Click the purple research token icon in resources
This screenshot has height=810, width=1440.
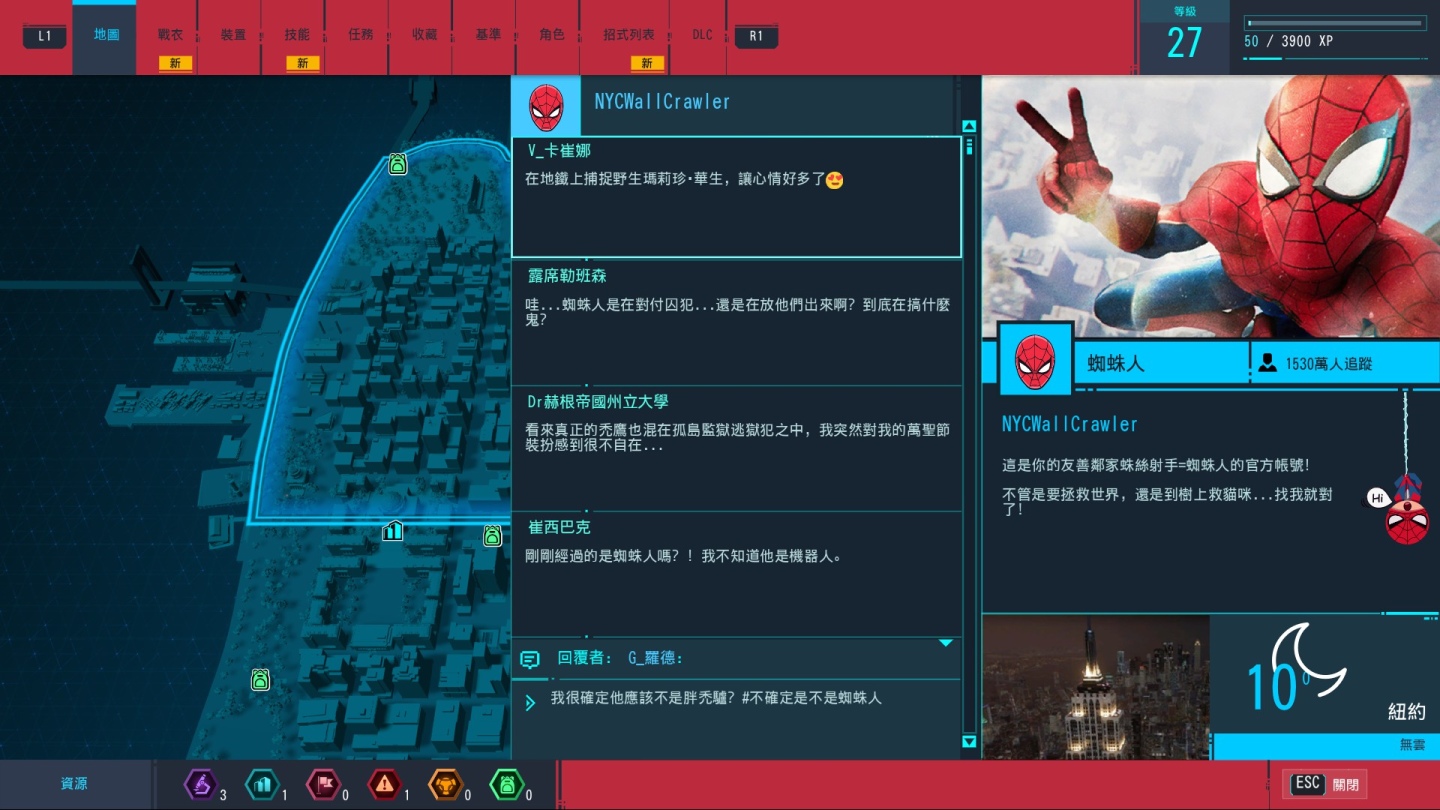201,785
